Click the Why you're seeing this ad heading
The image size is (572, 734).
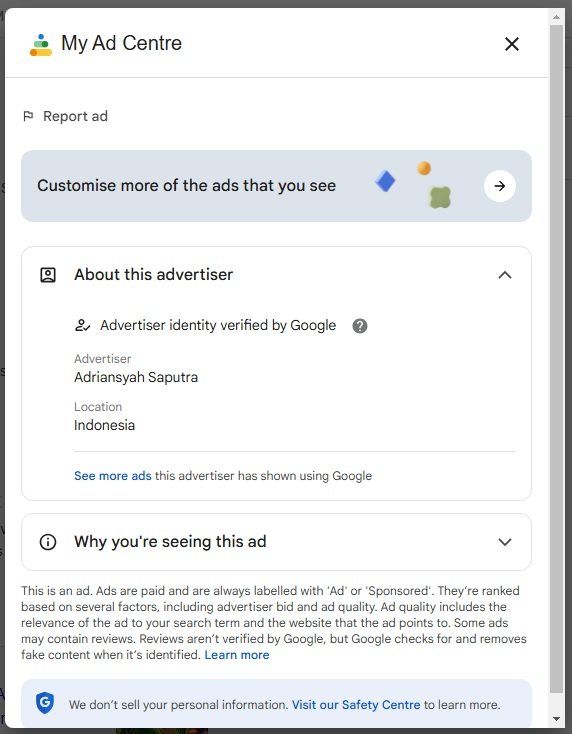point(170,542)
